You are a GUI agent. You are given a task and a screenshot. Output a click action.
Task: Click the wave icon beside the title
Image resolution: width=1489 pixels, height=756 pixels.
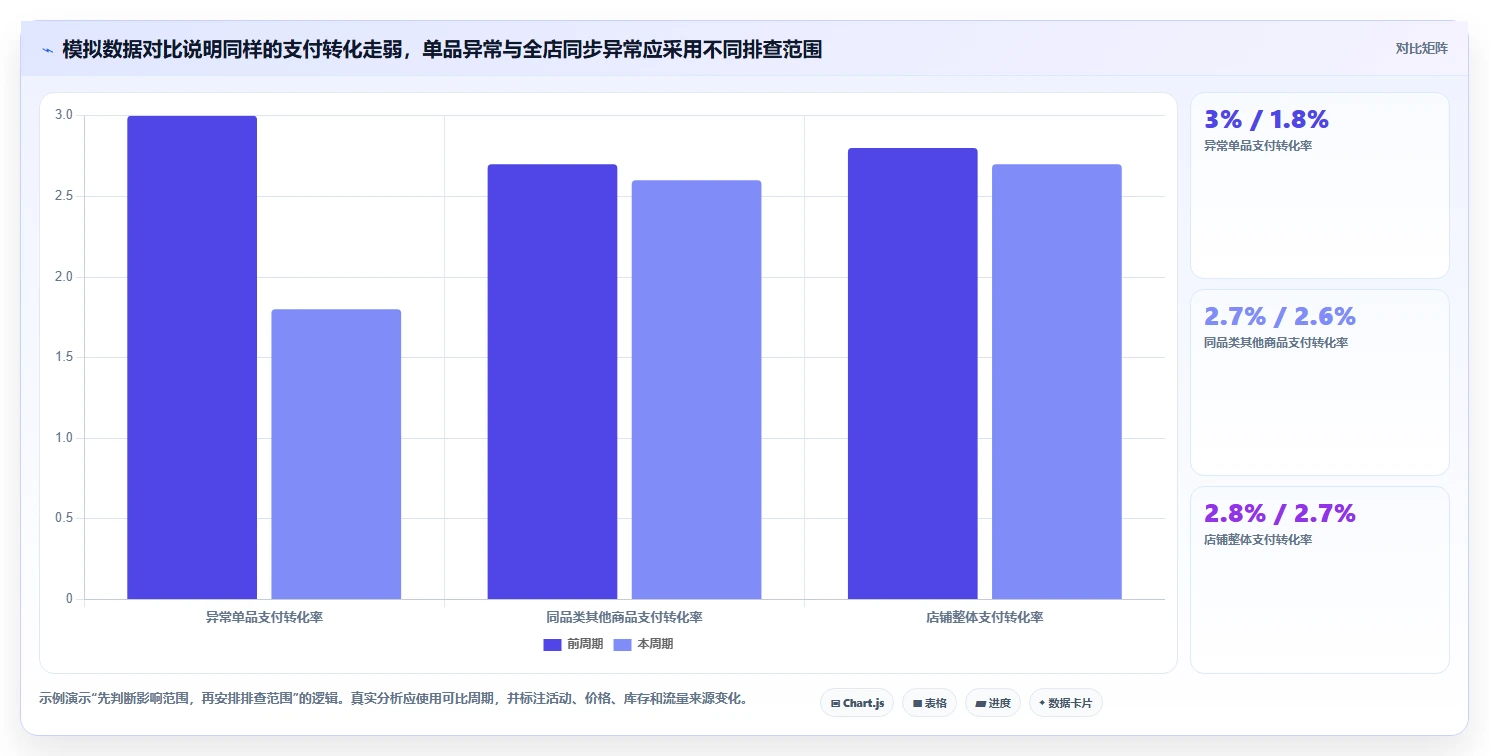47,50
